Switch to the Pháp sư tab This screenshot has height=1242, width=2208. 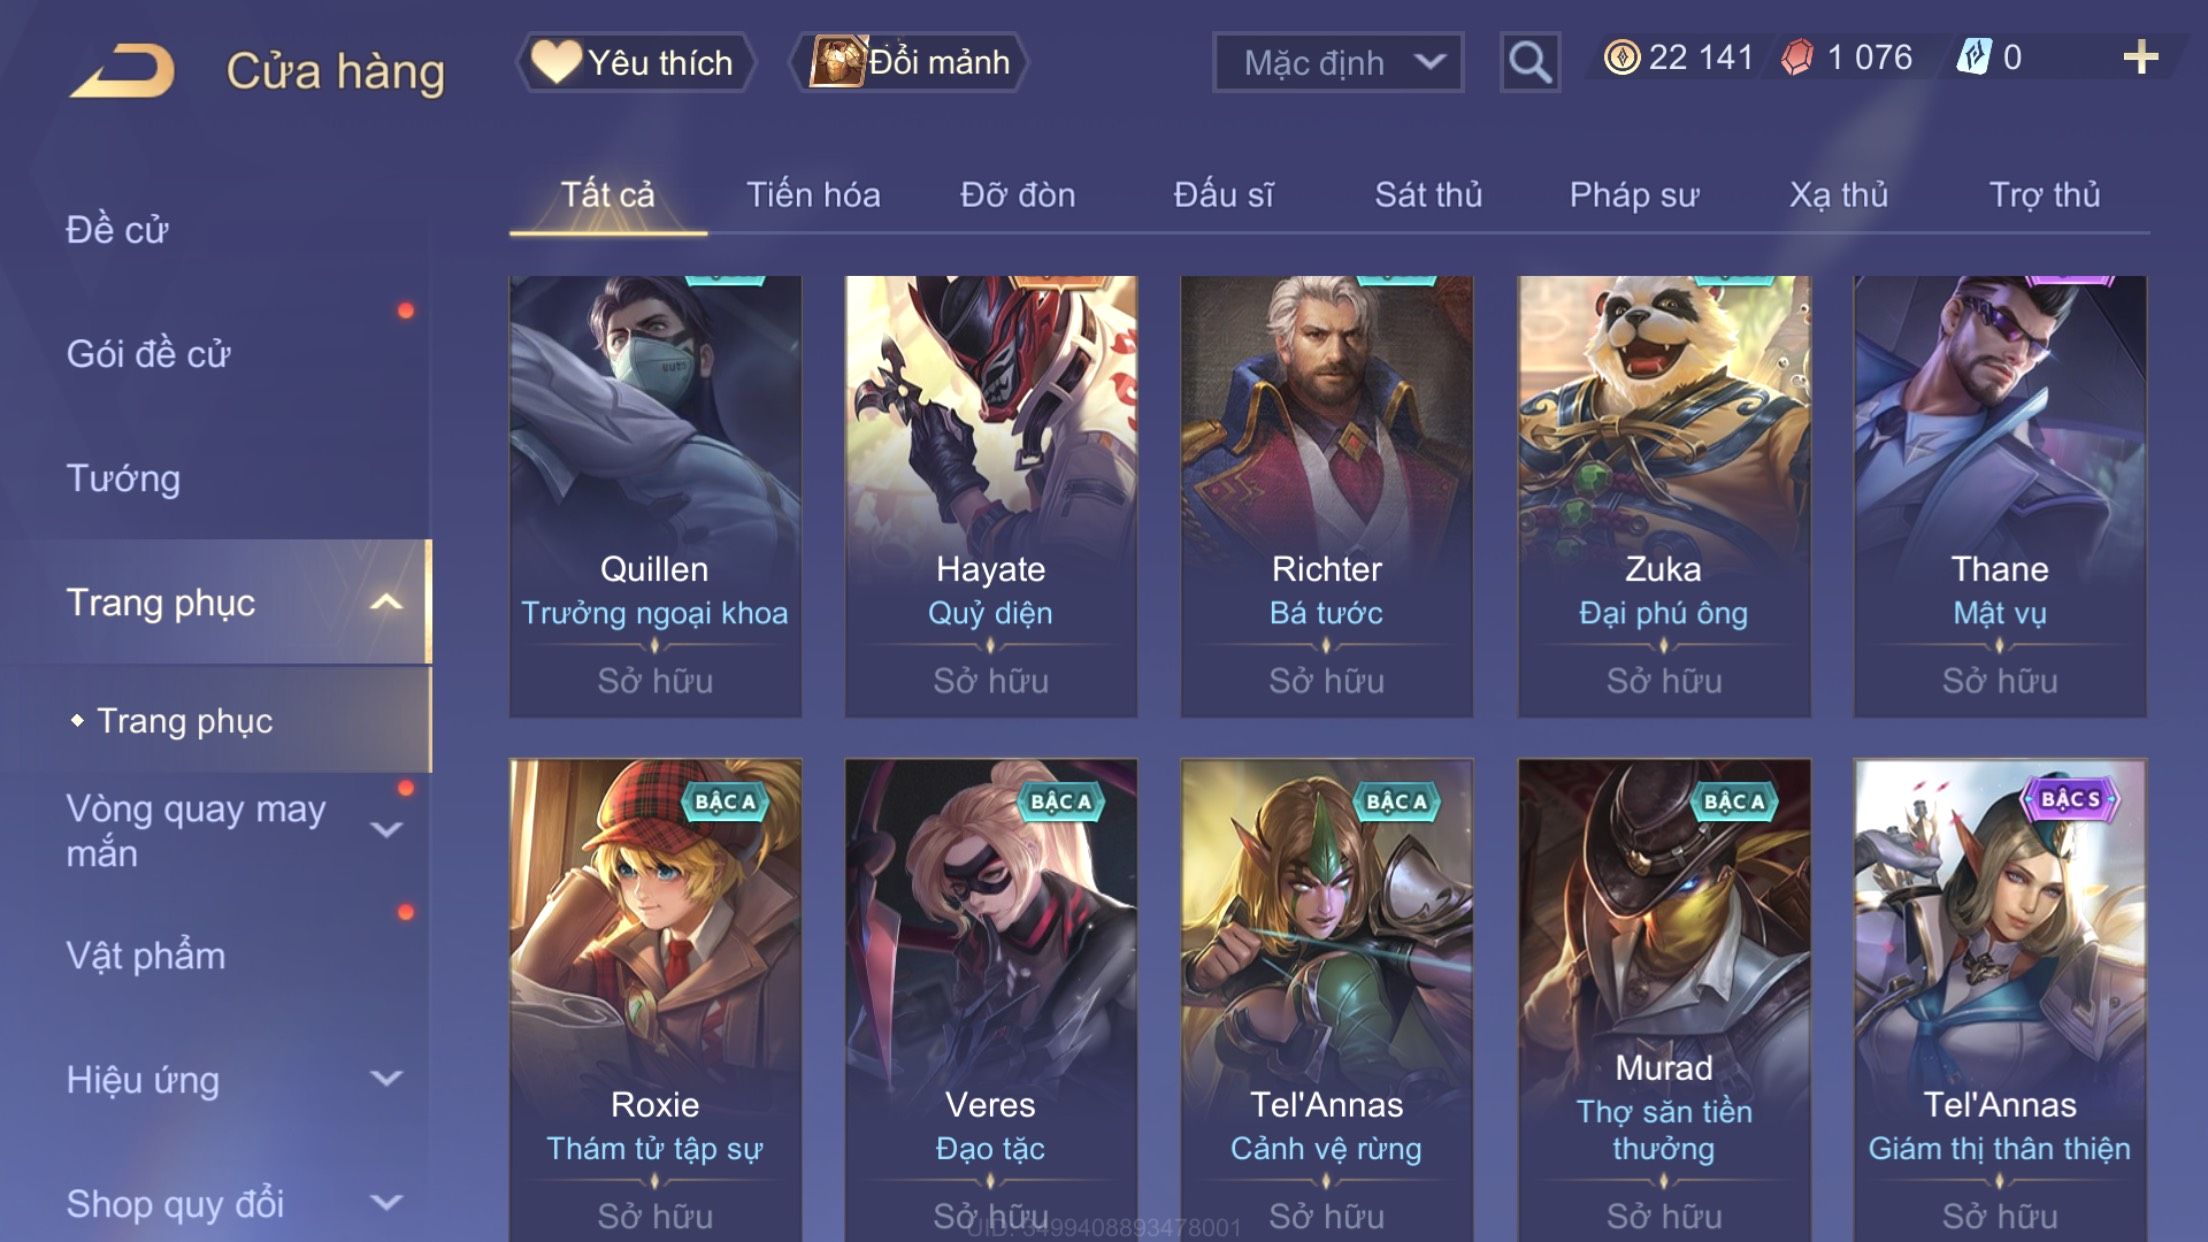pos(1634,195)
